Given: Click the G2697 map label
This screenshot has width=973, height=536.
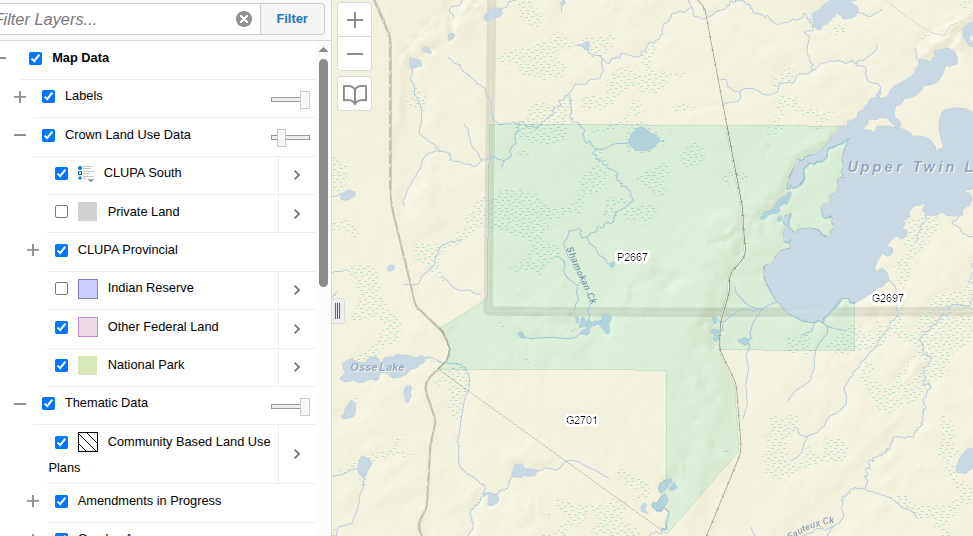Looking at the screenshot, I should [887, 298].
